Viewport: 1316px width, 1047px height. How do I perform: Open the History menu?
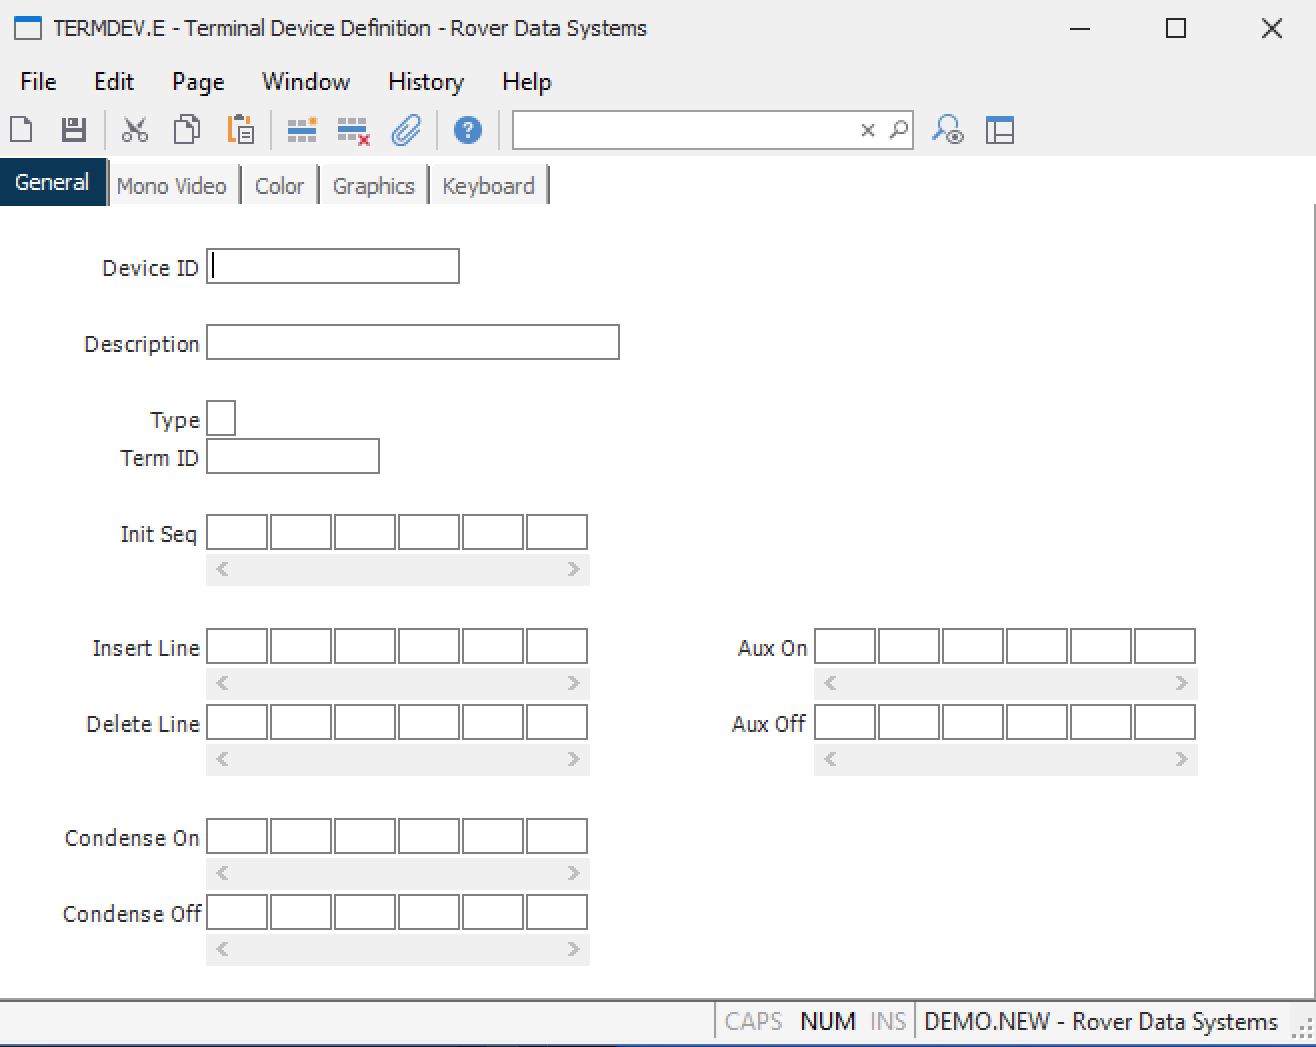tap(425, 82)
